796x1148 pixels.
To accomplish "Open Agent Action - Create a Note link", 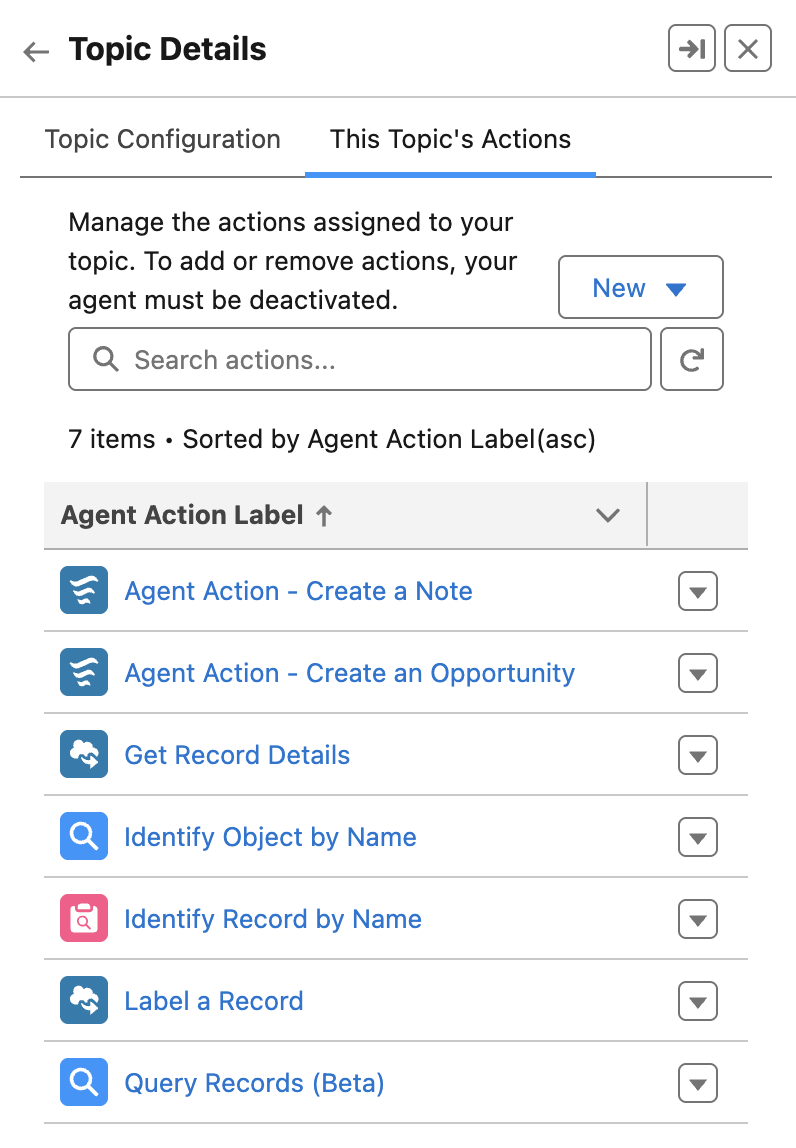I will [x=298, y=591].
